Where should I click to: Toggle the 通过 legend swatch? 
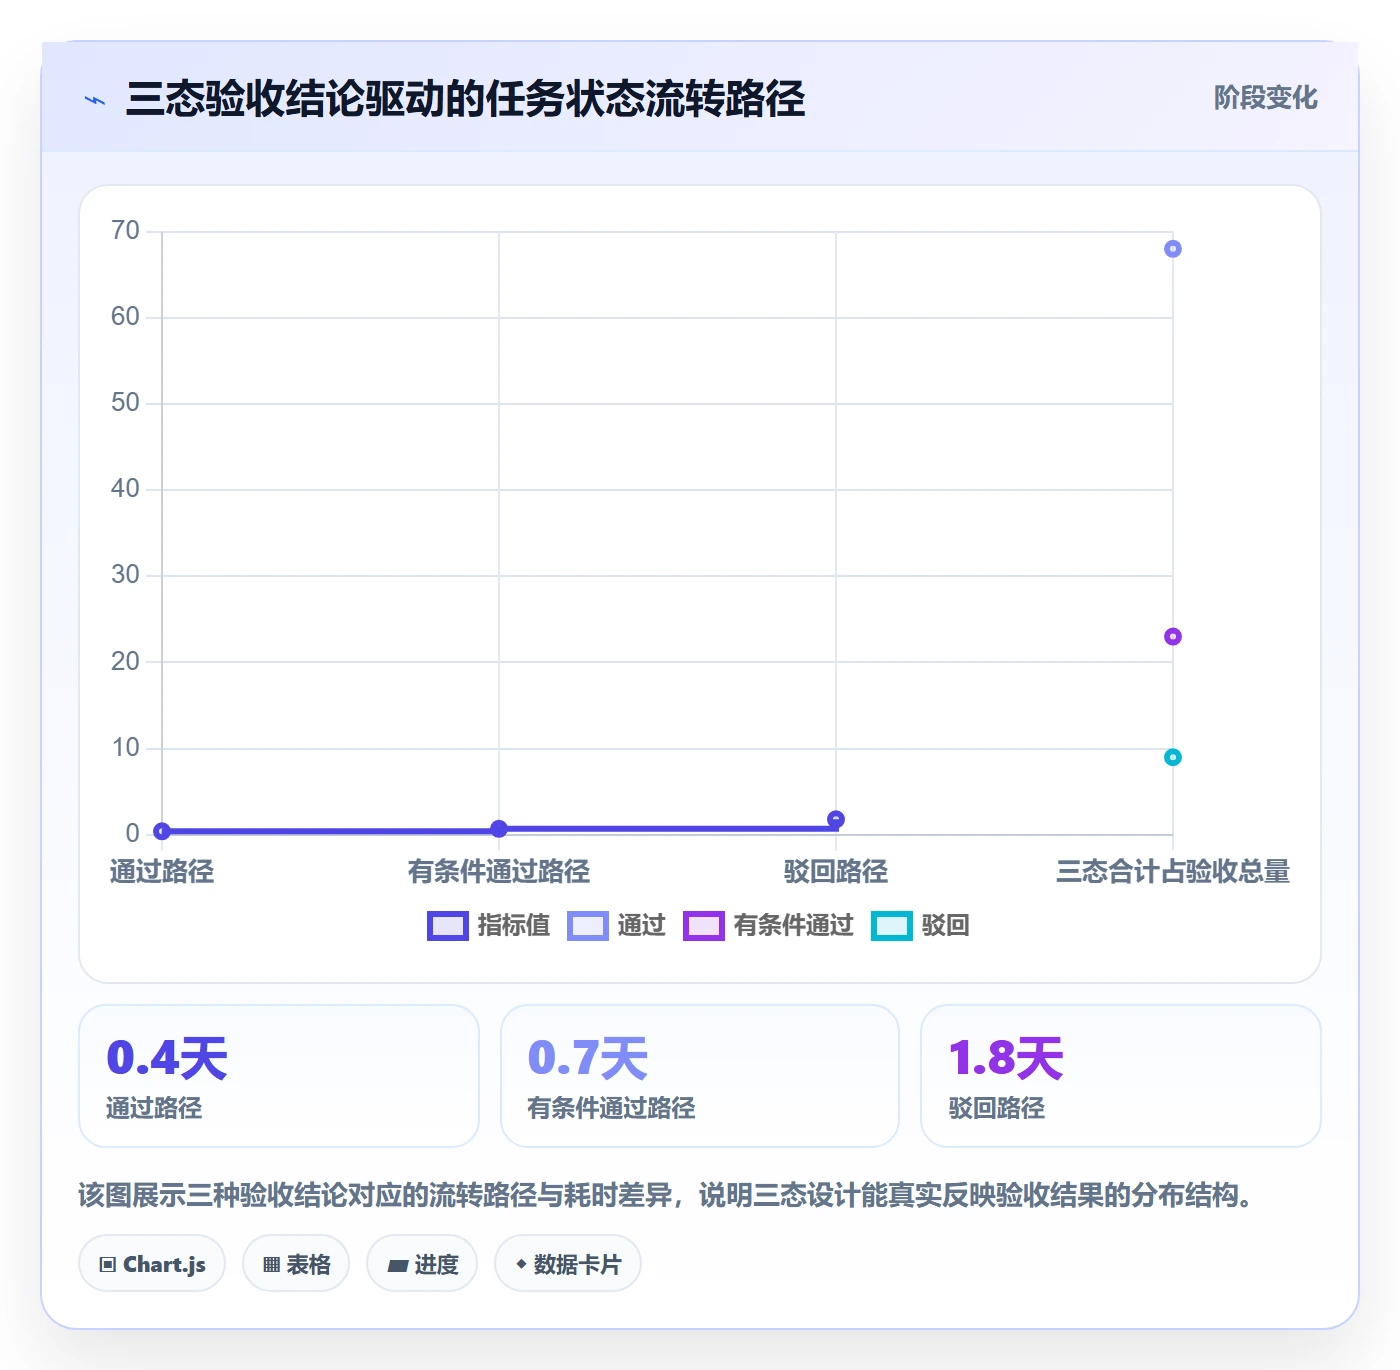[x=587, y=926]
